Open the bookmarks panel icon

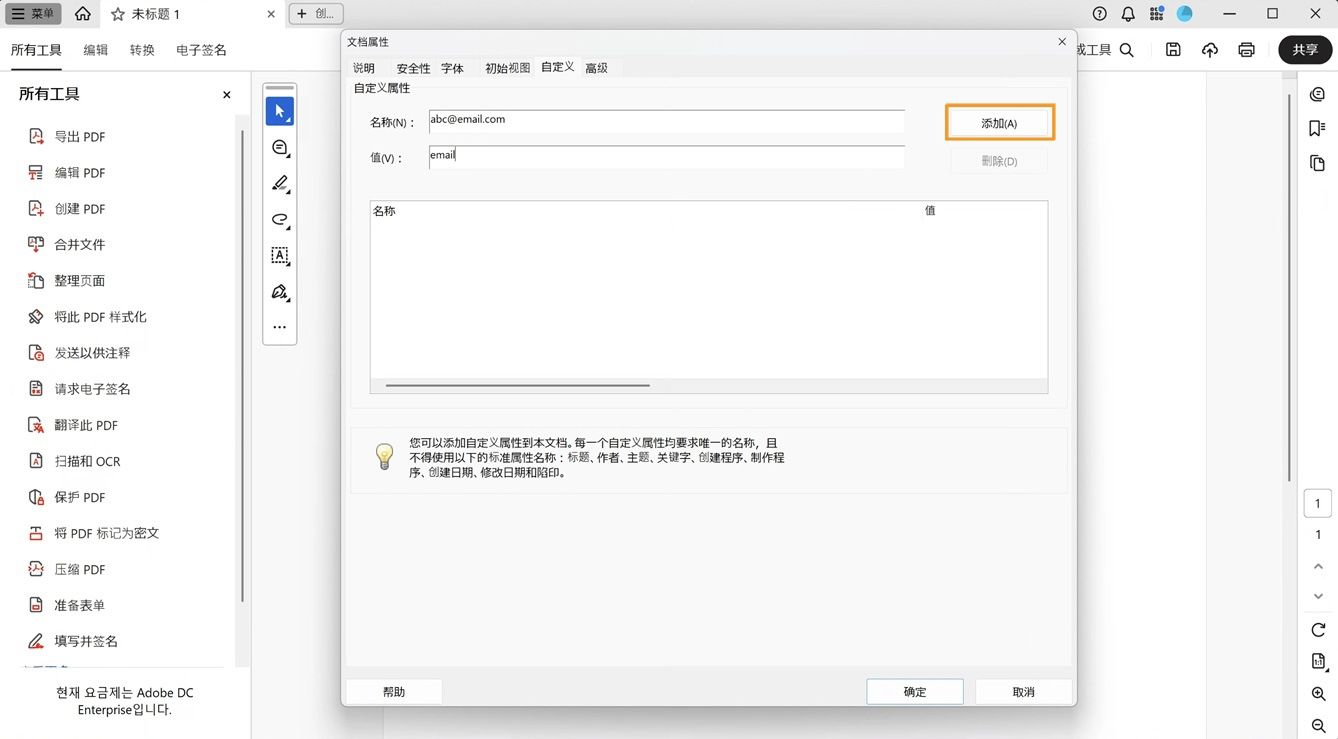point(1317,128)
